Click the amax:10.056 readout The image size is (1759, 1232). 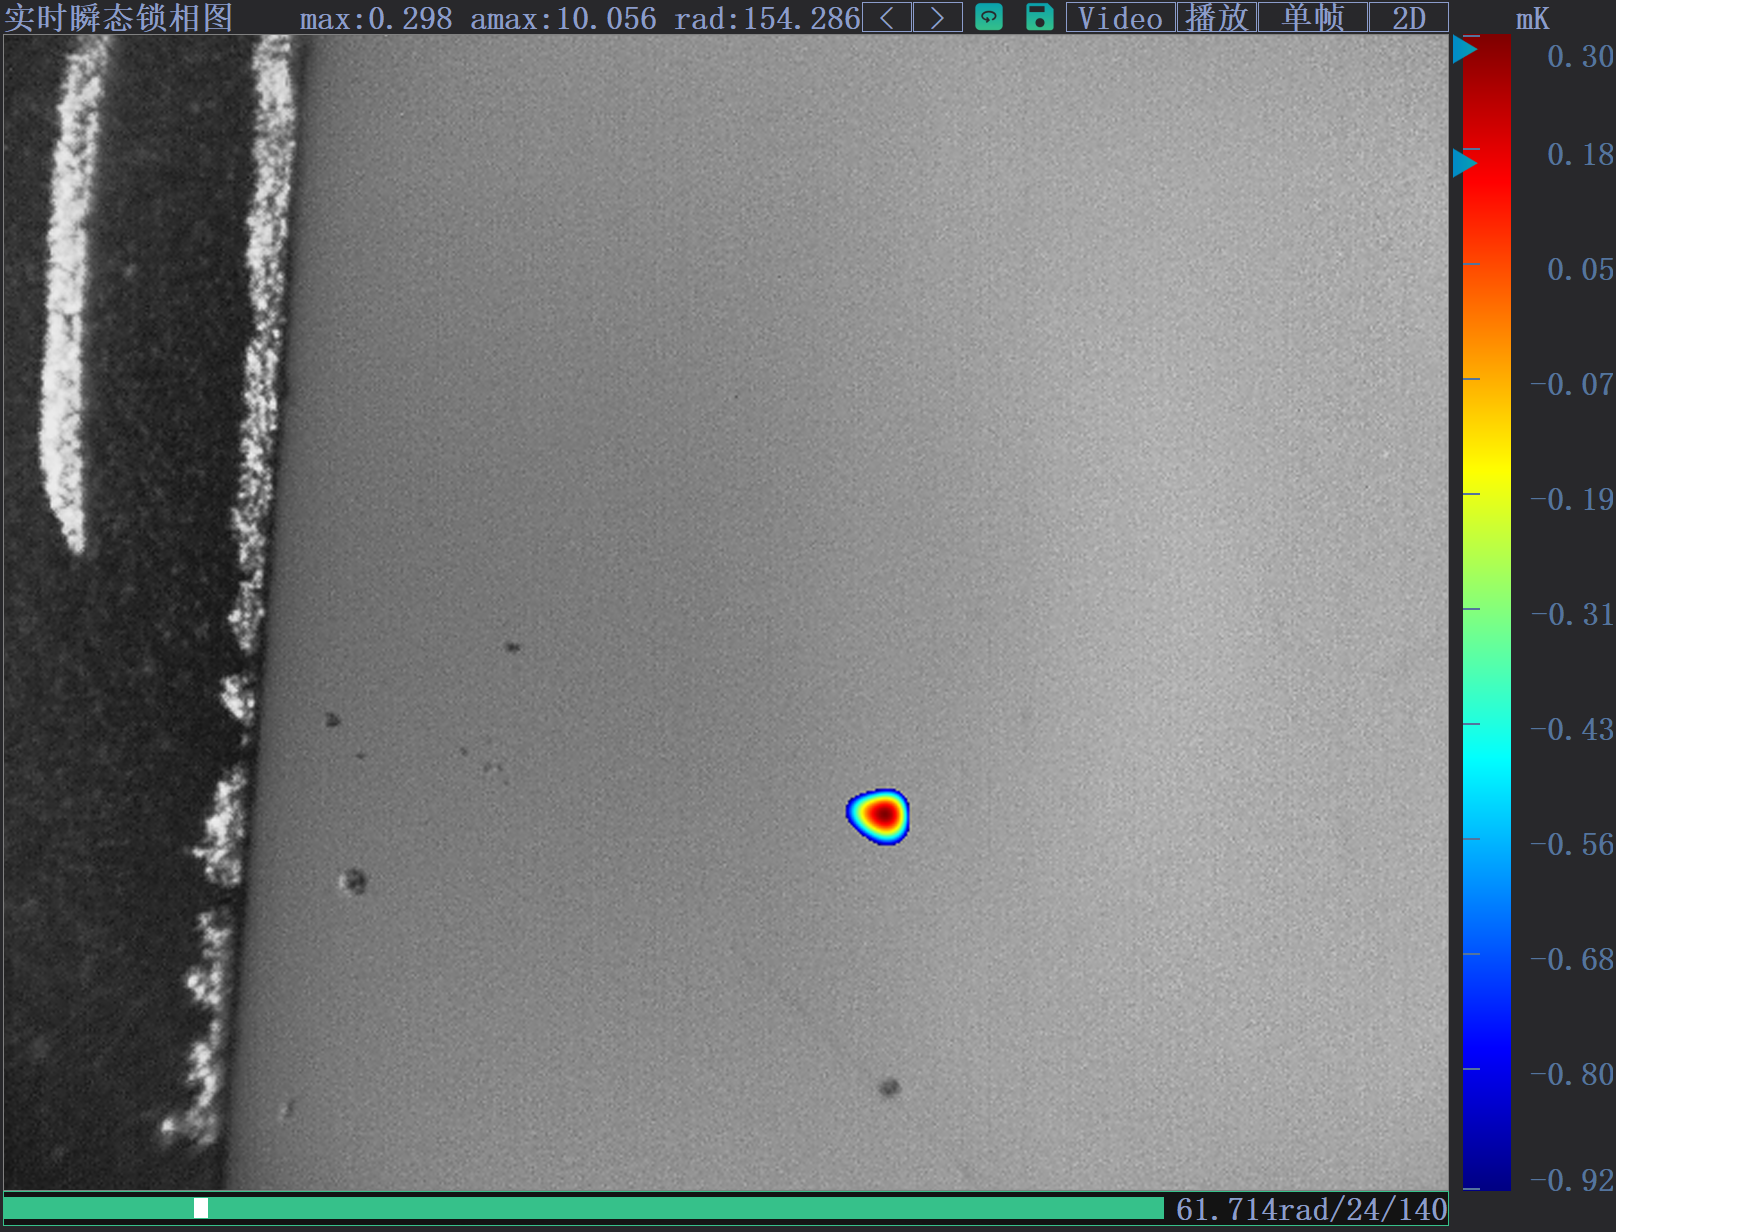tap(563, 18)
